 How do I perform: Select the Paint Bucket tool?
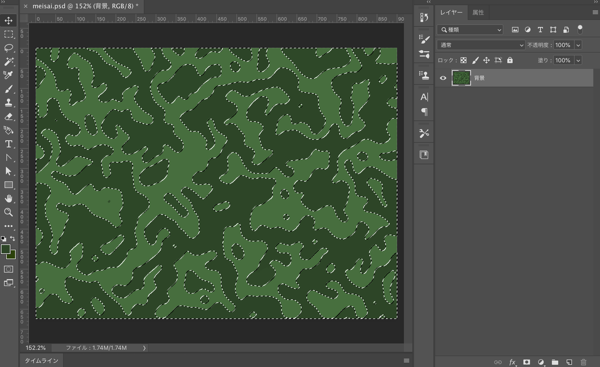tap(8, 130)
